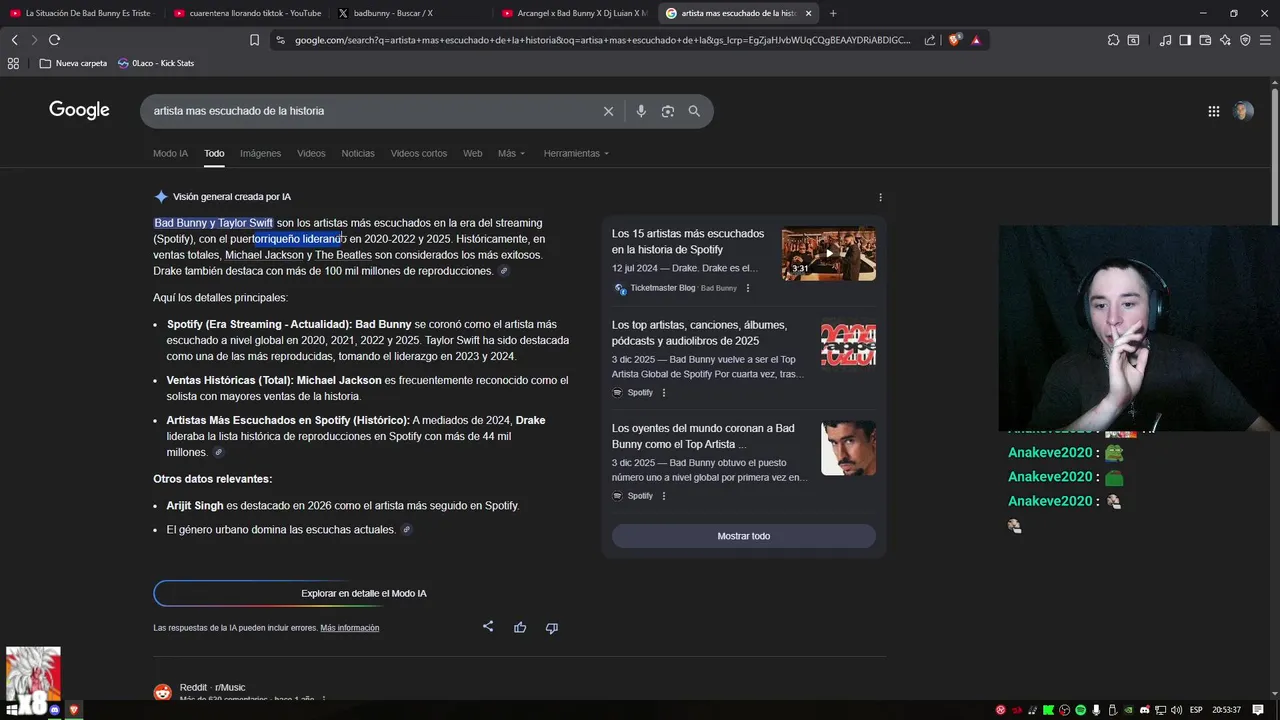
Task: Open the tab apps grid in bookmarks bar
Action: [x=13, y=63]
